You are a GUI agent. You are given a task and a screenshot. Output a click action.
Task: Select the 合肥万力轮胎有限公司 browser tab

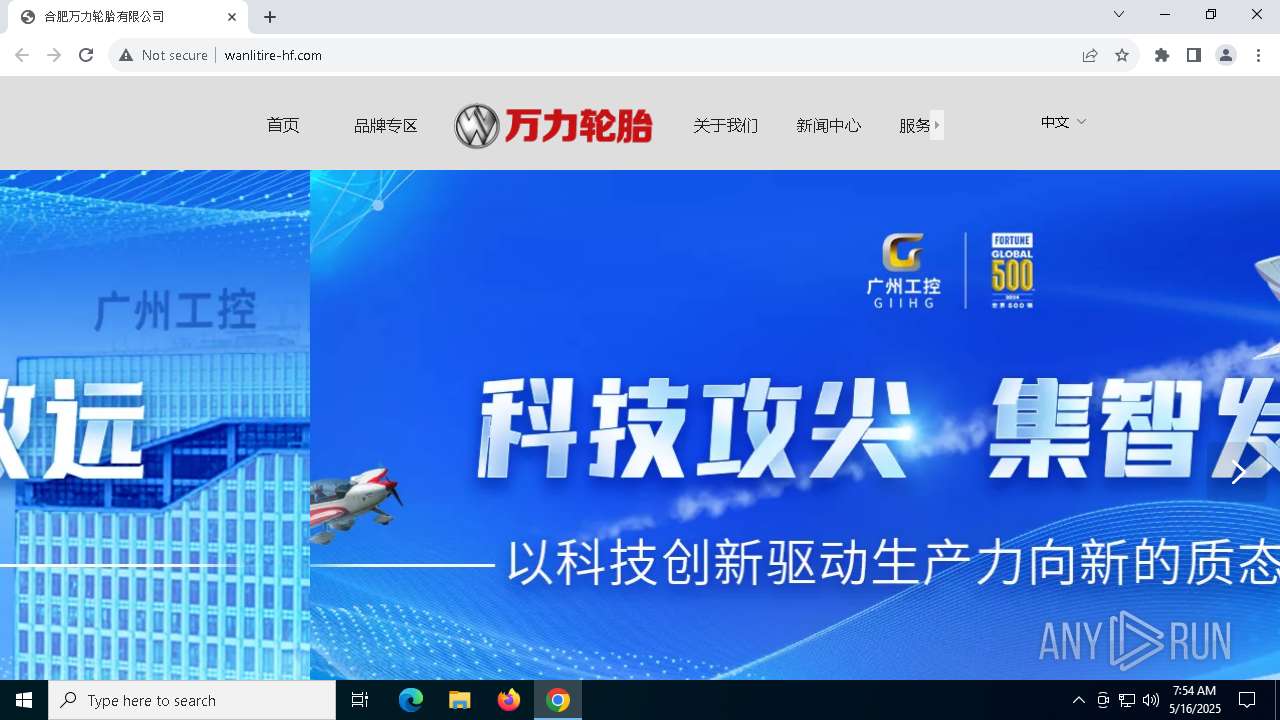click(127, 17)
